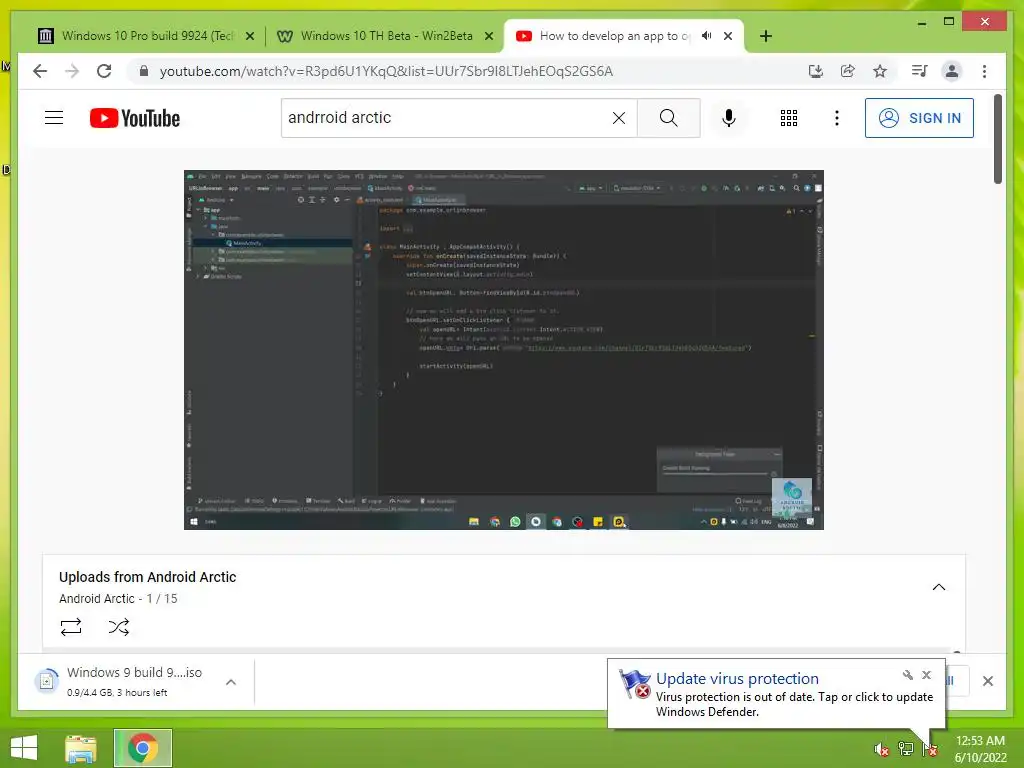
Task: Click the browser forward arrow
Action: click(x=72, y=71)
